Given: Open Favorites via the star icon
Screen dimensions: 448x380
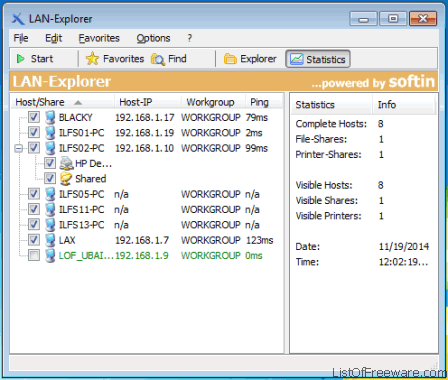Looking at the screenshot, I should [92, 59].
